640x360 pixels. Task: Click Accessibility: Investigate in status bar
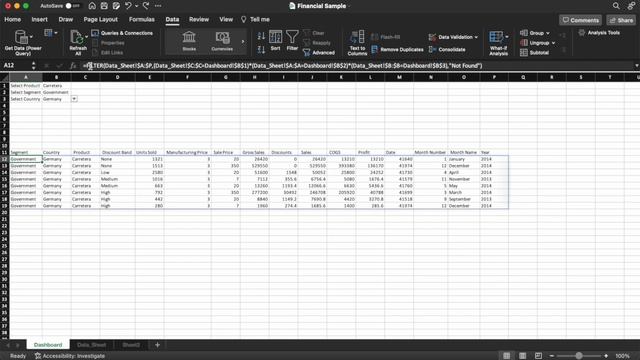pyautogui.click(x=70, y=356)
